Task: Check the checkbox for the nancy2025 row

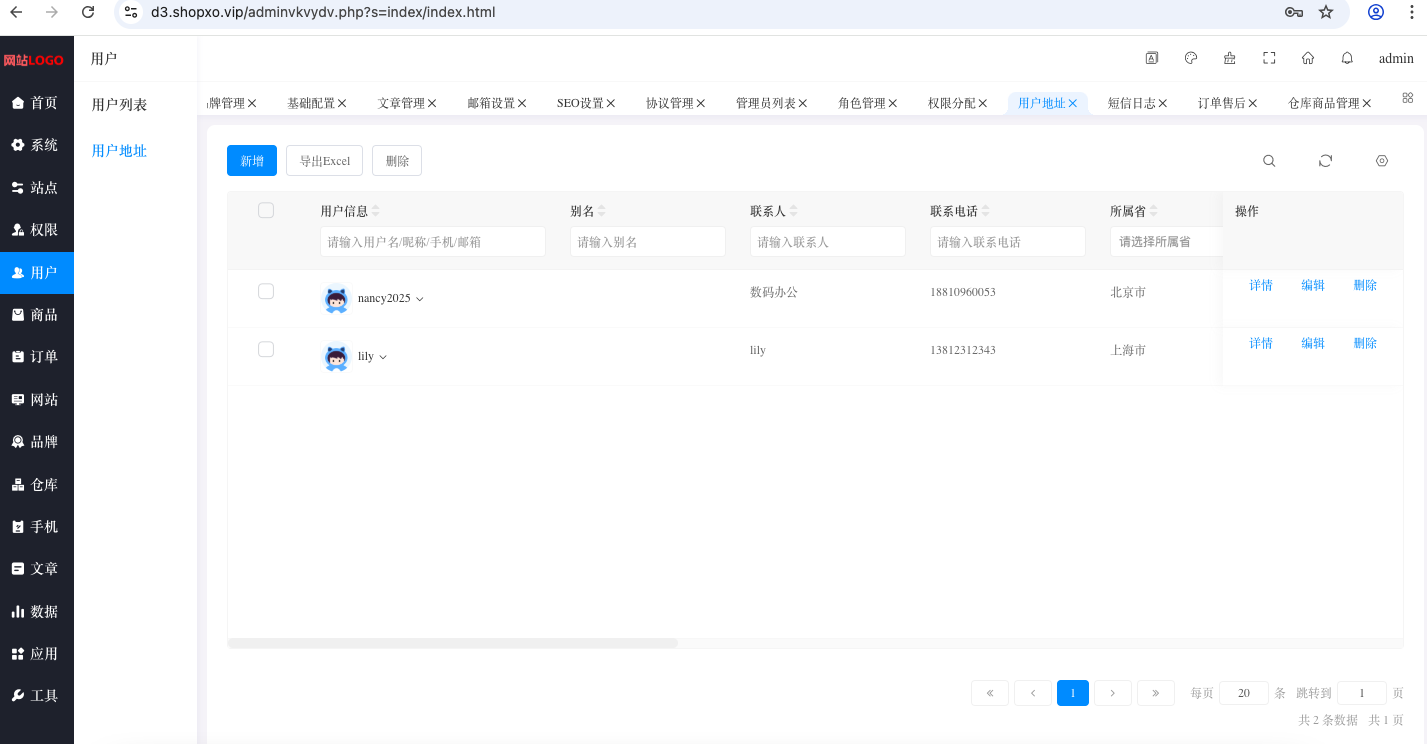Action: (266, 291)
